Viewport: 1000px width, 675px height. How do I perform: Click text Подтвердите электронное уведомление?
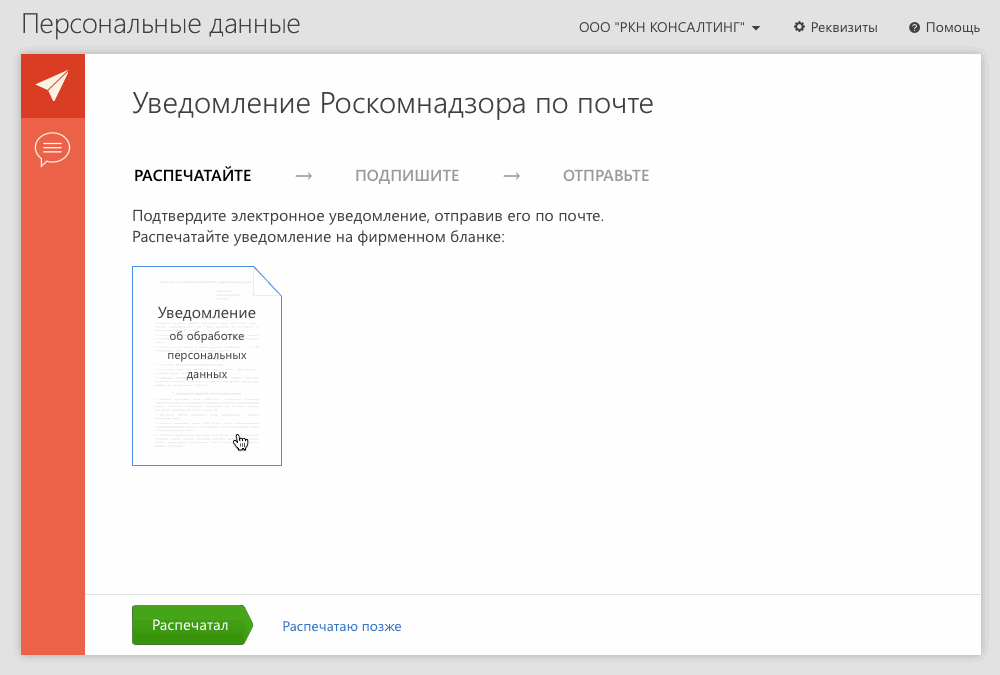pos(281,216)
